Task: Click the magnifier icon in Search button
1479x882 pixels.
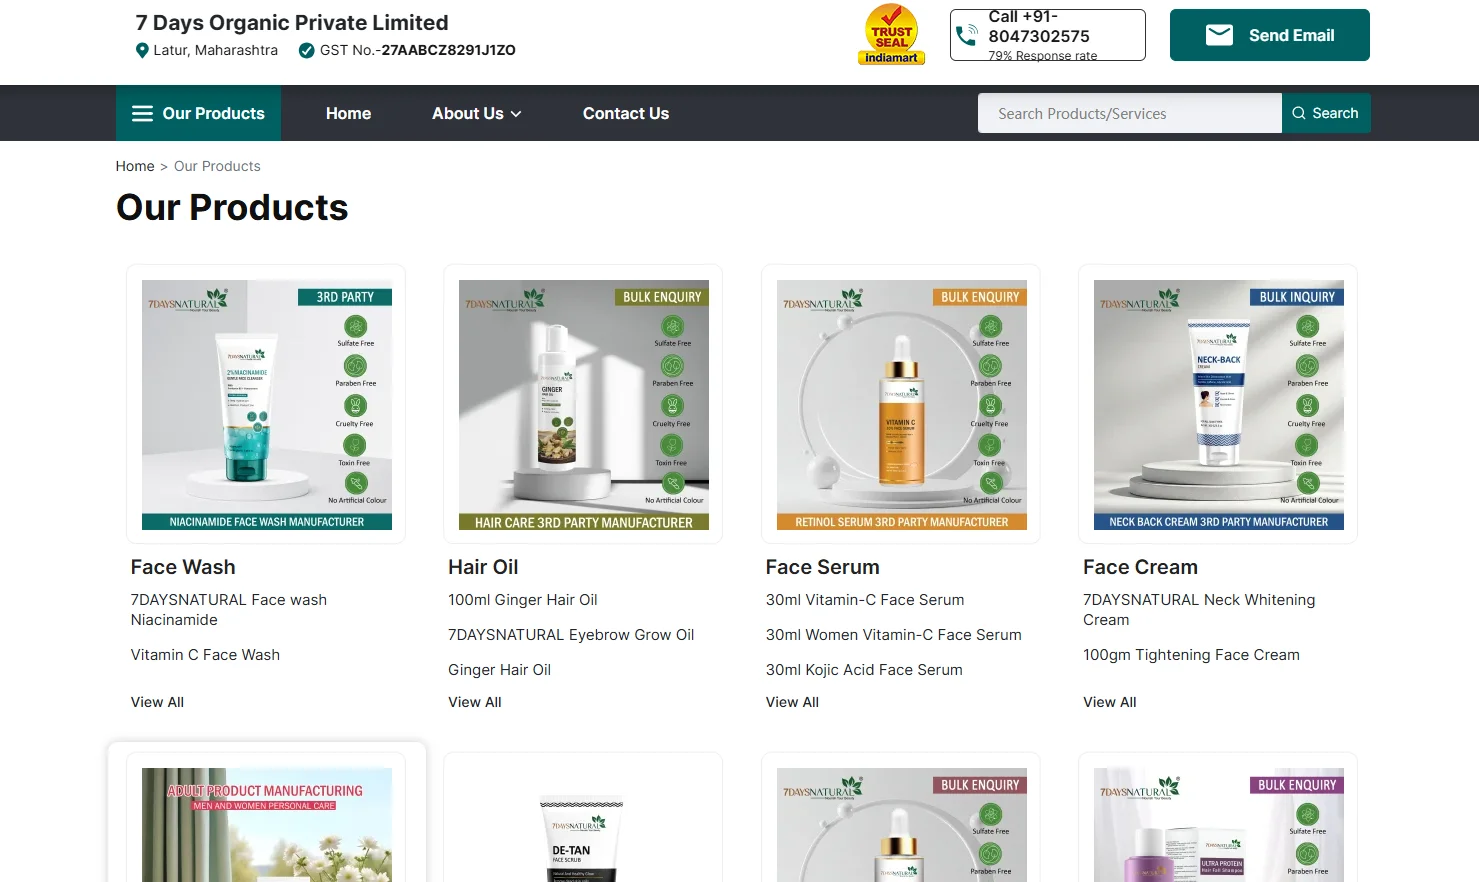Action: click(x=1299, y=113)
